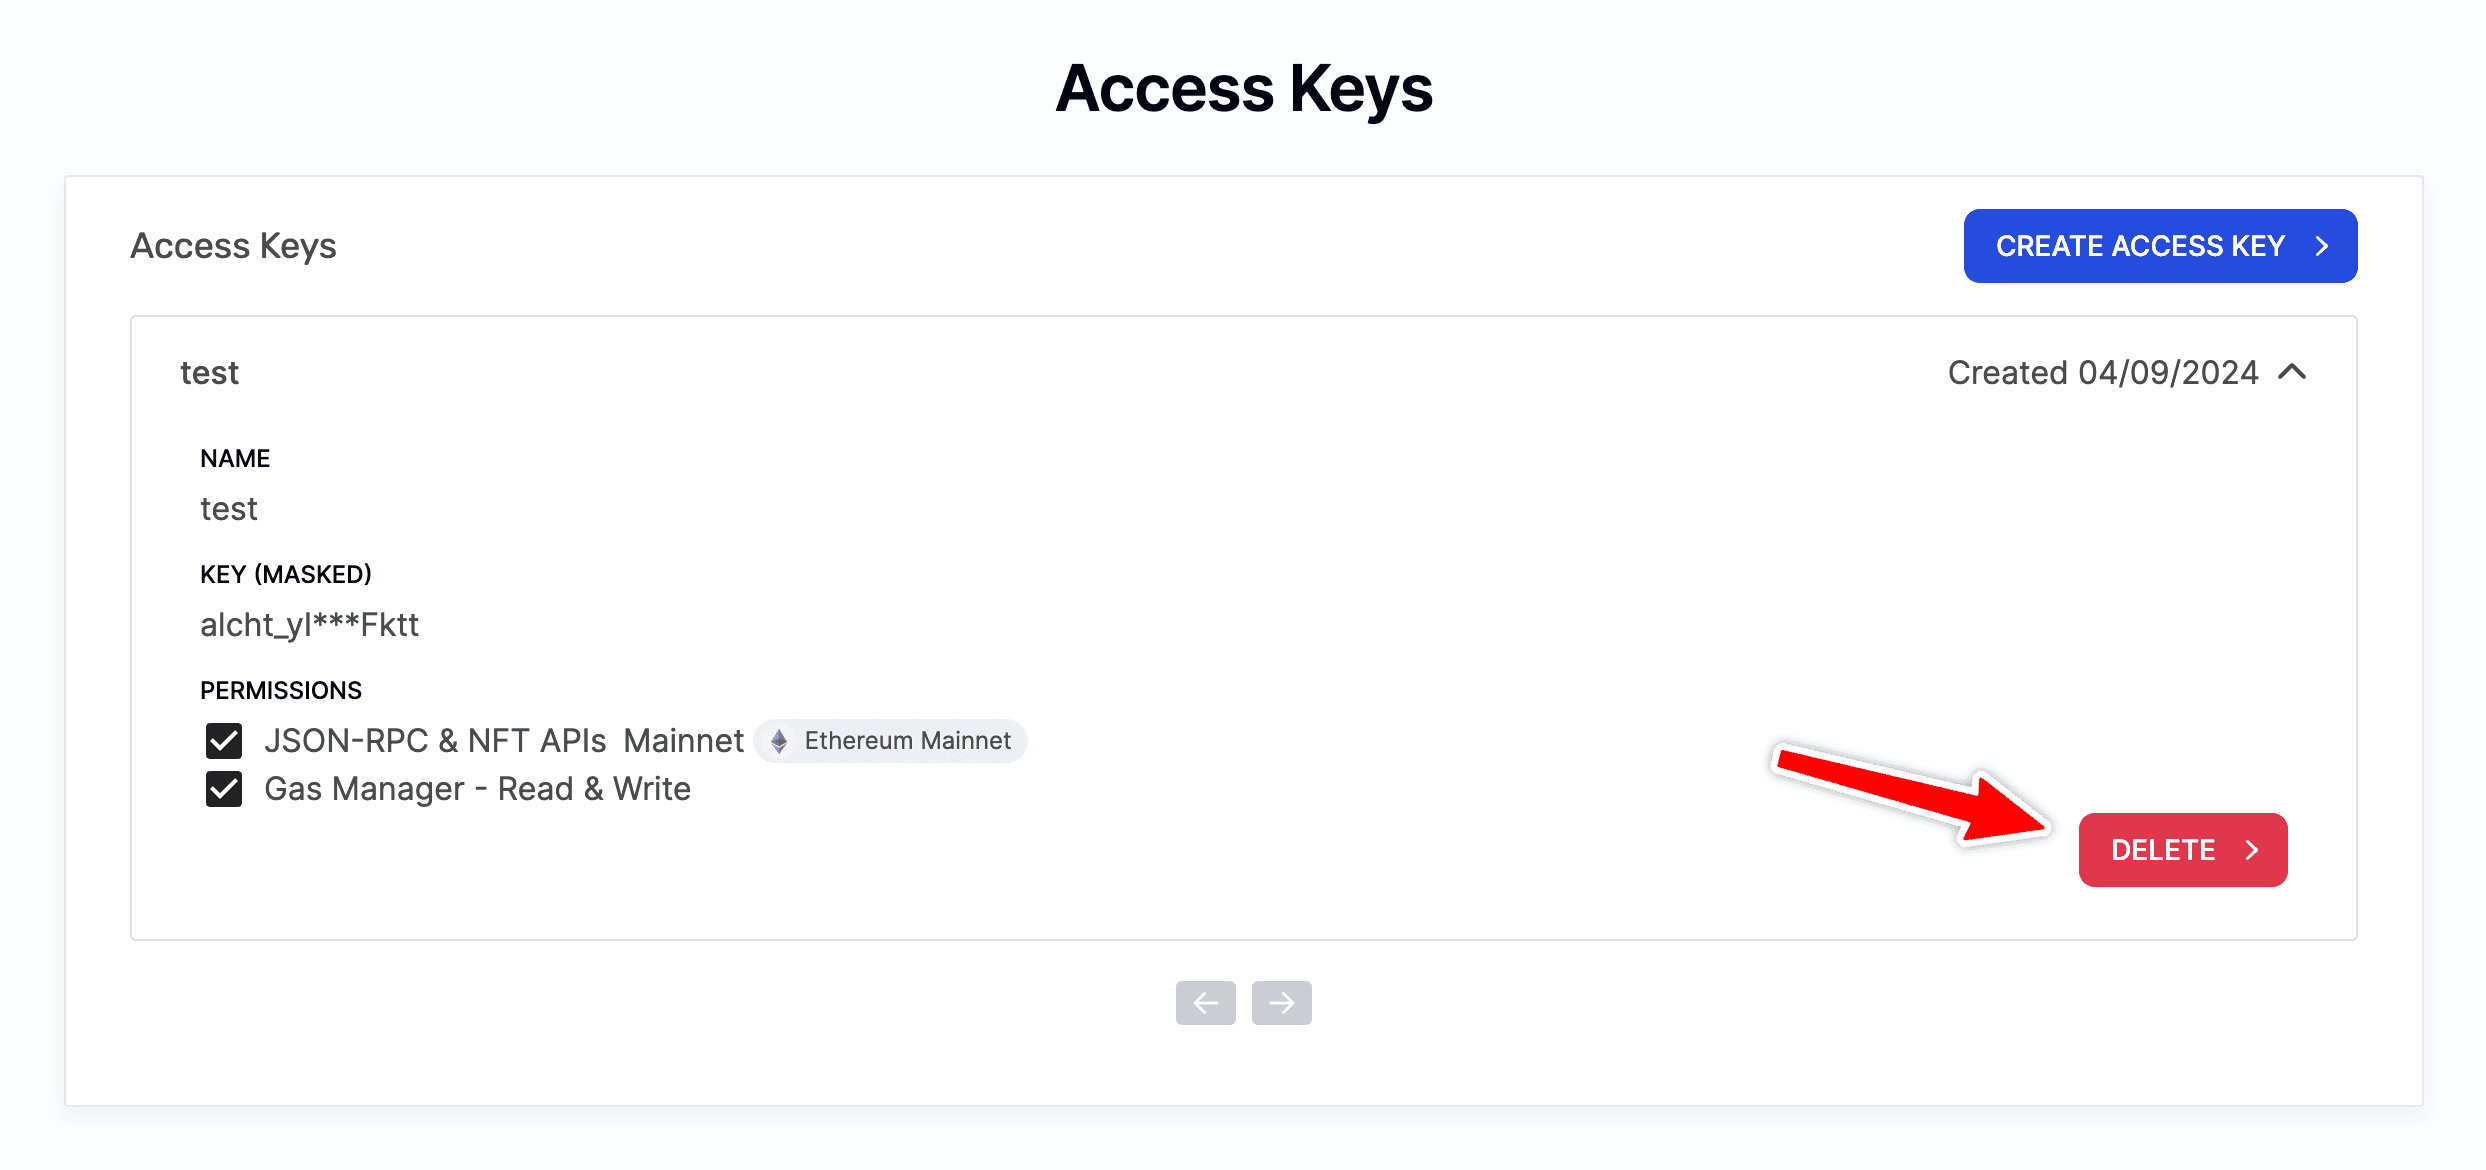Image resolution: width=2486 pixels, height=1170 pixels.
Task: Select the masked key alcht_yl***Fktt
Action: tap(309, 625)
